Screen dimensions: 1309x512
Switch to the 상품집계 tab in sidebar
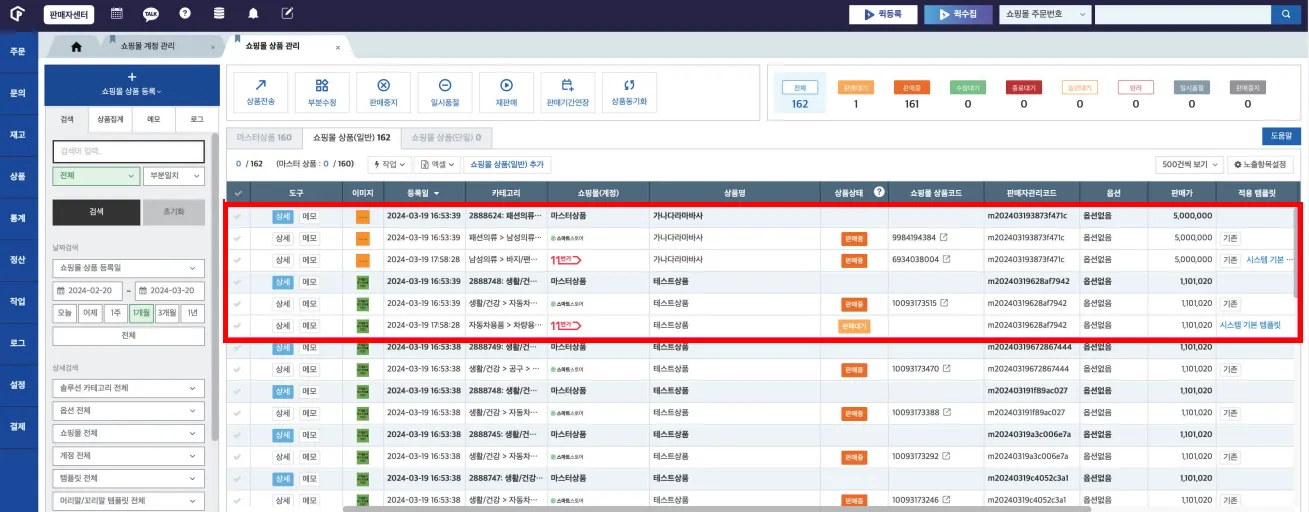[110, 119]
